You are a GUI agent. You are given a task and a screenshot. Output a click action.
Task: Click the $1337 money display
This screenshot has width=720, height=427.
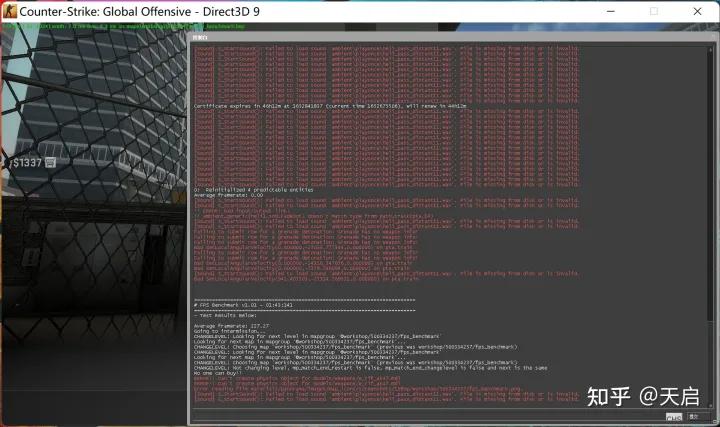click(x=27, y=163)
